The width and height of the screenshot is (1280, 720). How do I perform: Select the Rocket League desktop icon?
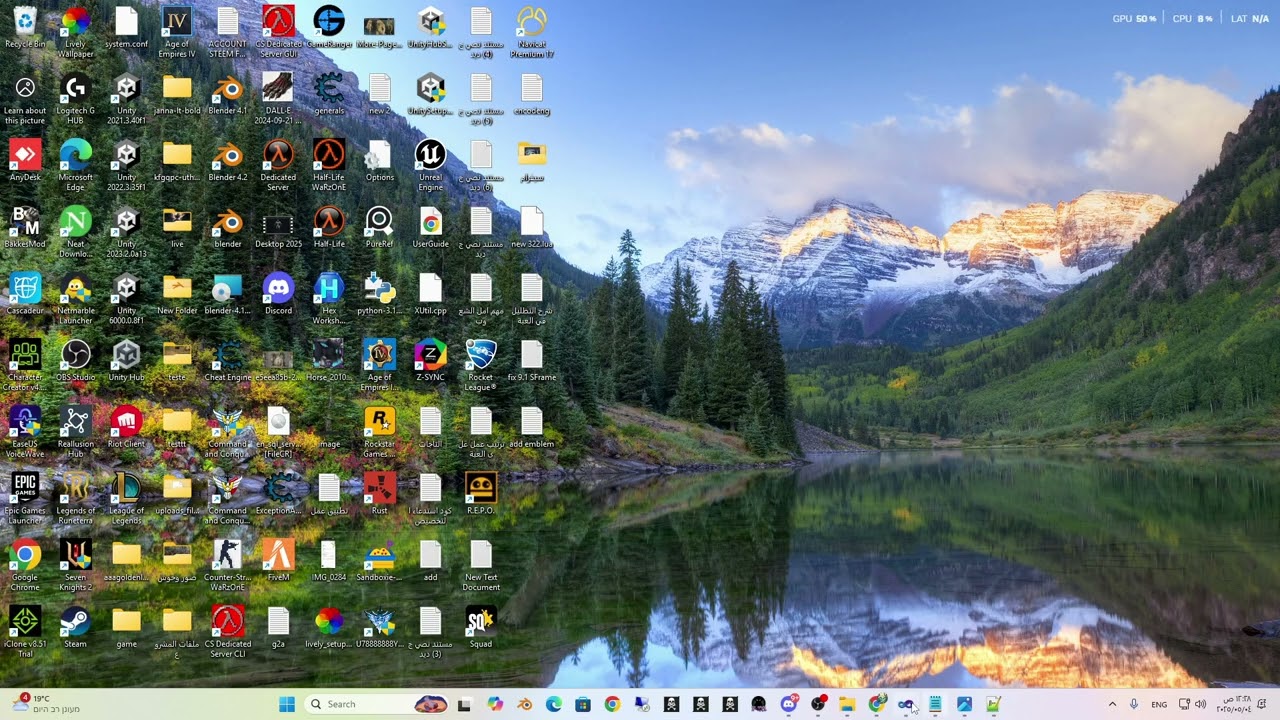pyautogui.click(x=481, y=366)
